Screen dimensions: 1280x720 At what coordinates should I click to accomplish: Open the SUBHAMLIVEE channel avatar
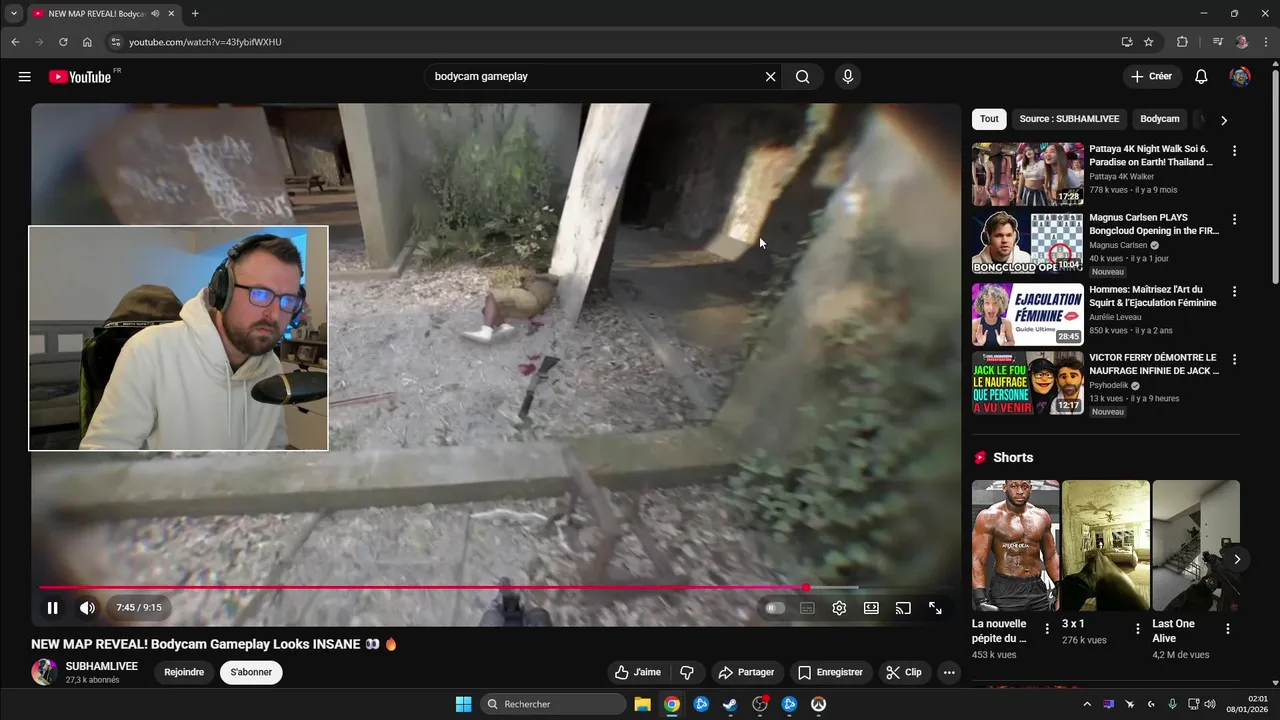pos(44,672)
